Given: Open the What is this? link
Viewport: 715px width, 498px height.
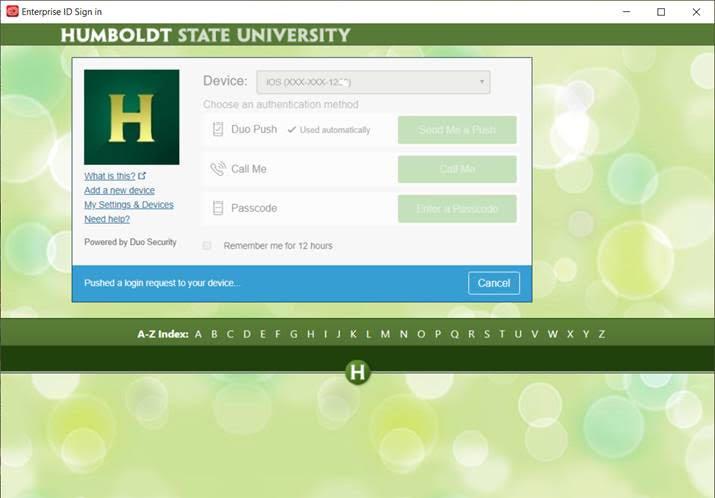Looking at the screenshot, I should pos(110,176).
